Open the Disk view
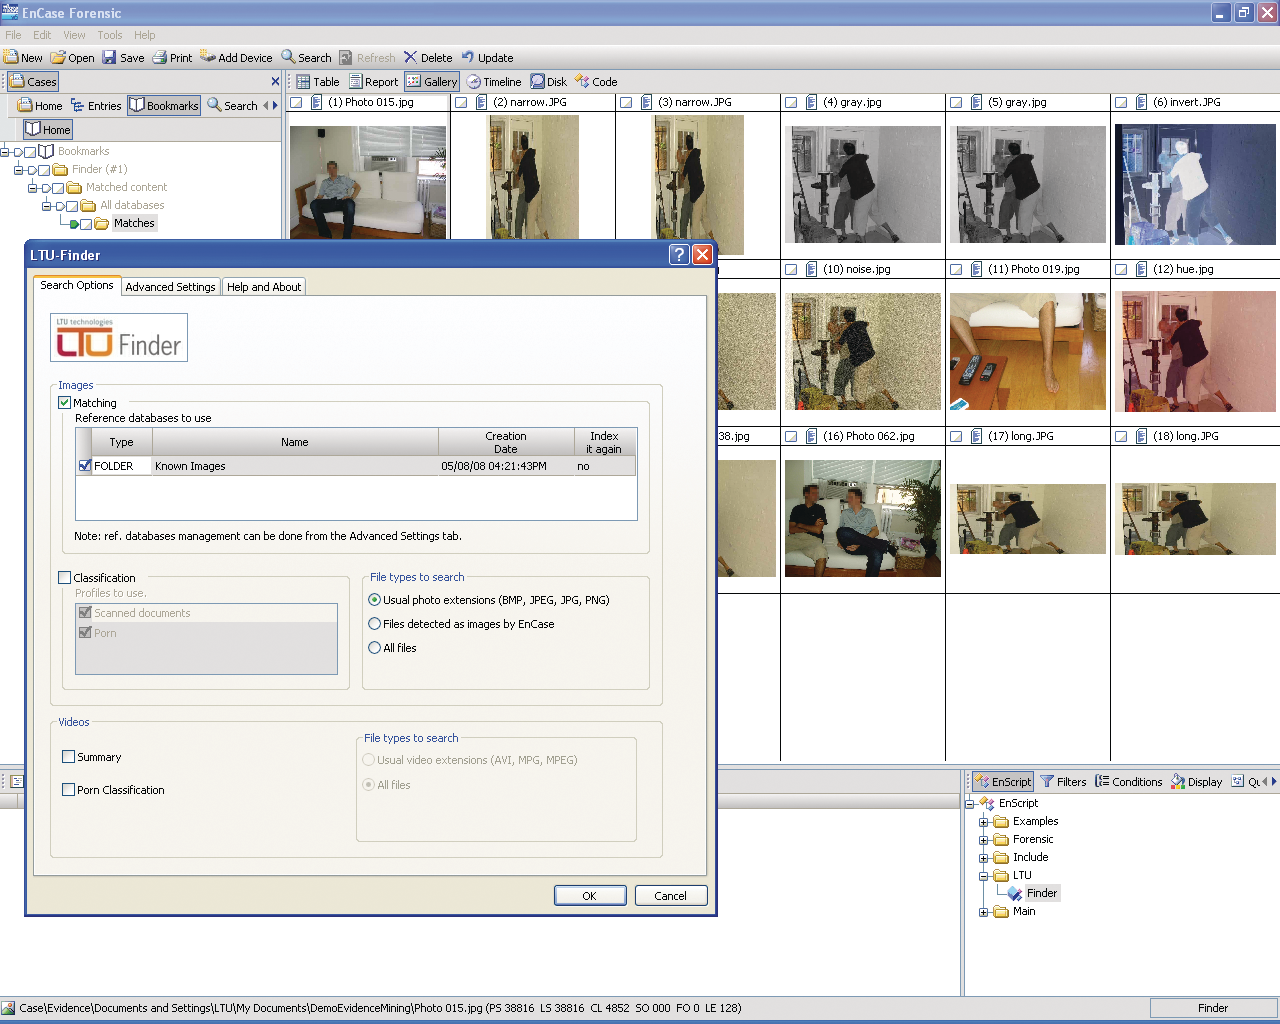1280x1024 pixels. click(x=538, y=82)
